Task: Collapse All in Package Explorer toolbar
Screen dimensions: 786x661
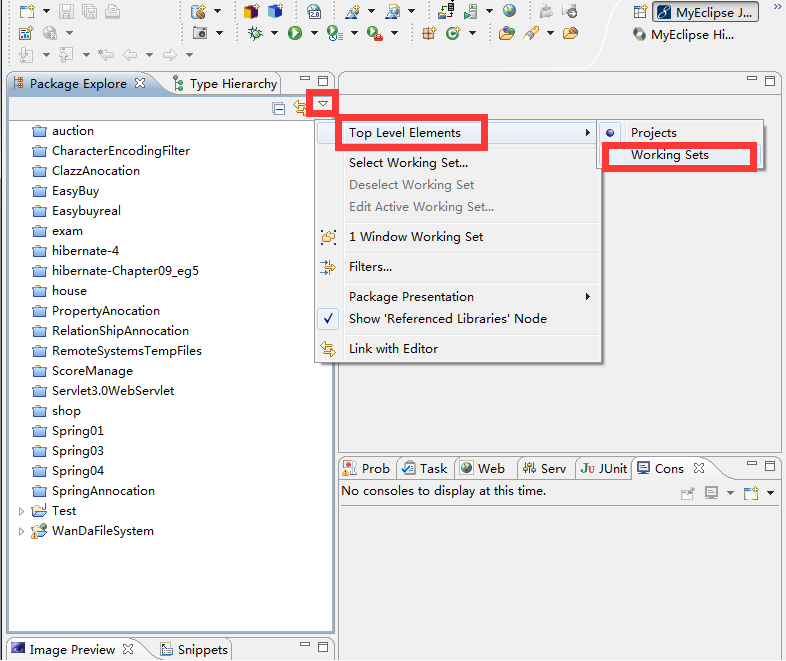Action: tap(279, 108)
